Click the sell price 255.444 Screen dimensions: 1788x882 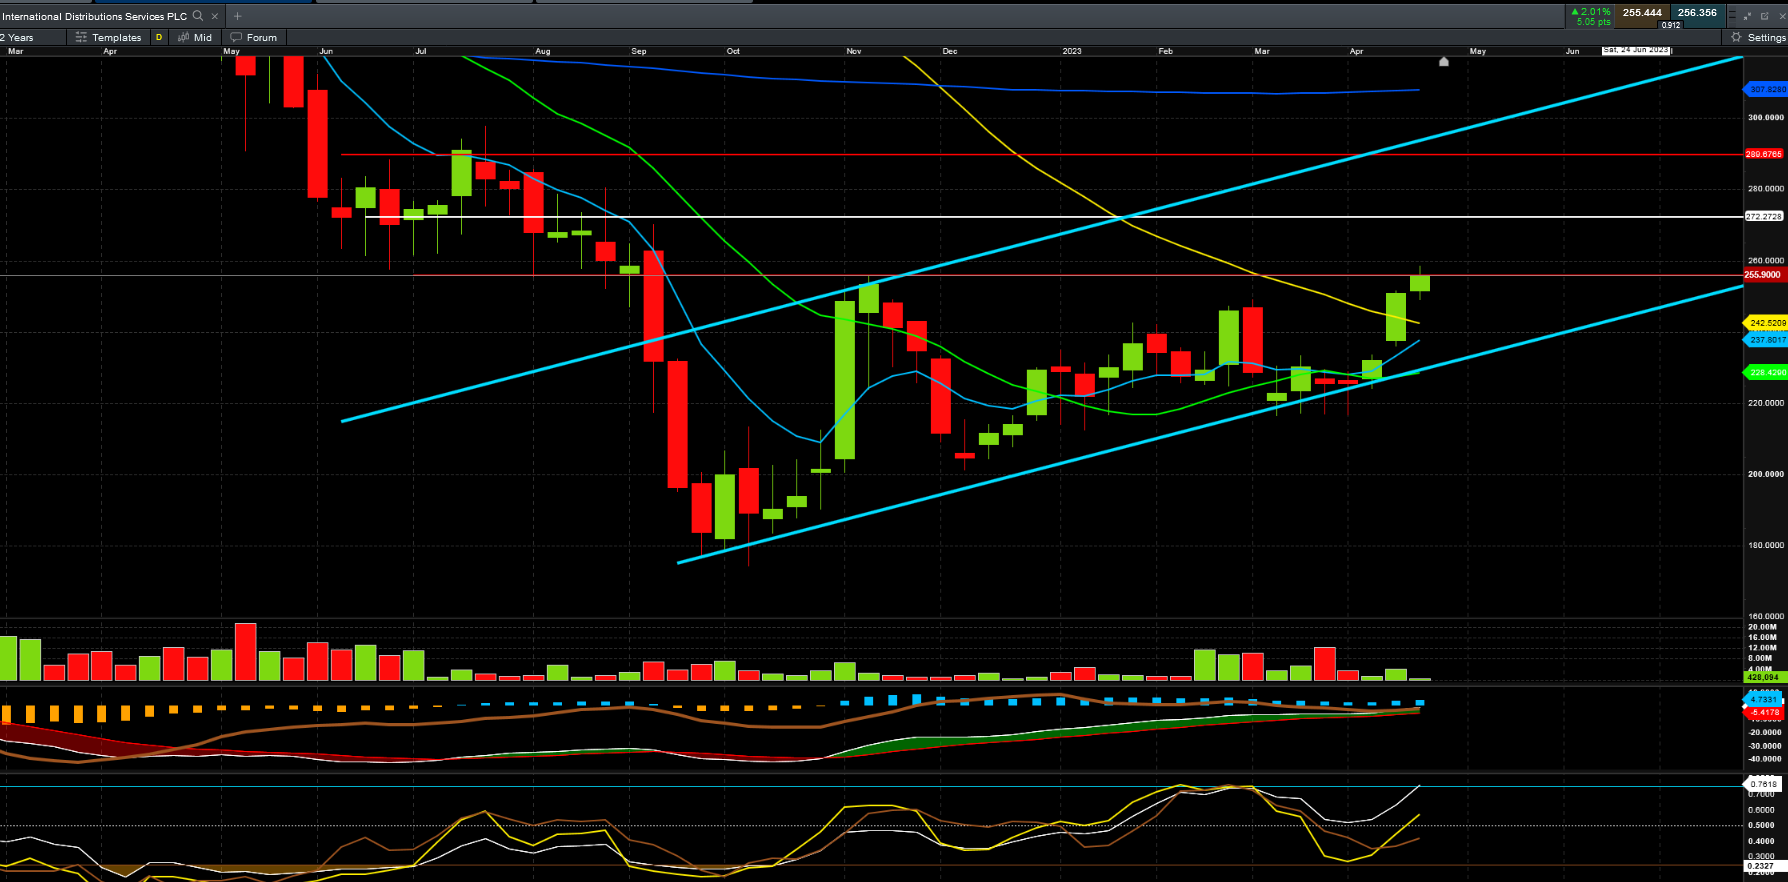pos(1642,13)
